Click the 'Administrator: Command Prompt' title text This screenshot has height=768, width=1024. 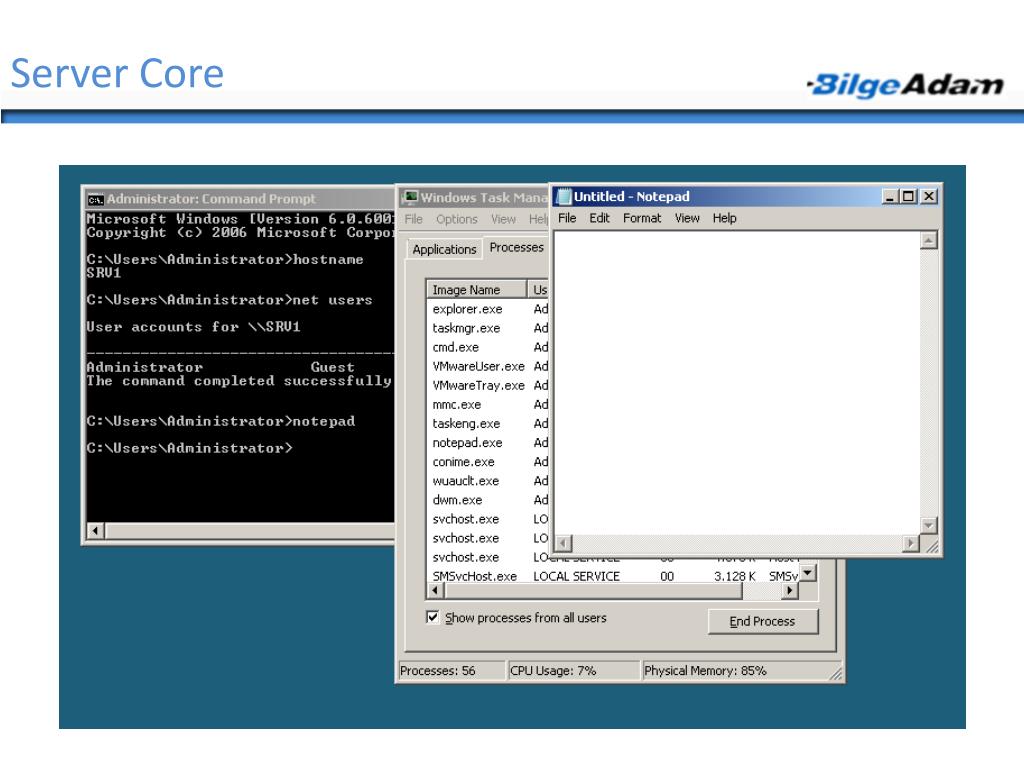click(x=211, y=199)
